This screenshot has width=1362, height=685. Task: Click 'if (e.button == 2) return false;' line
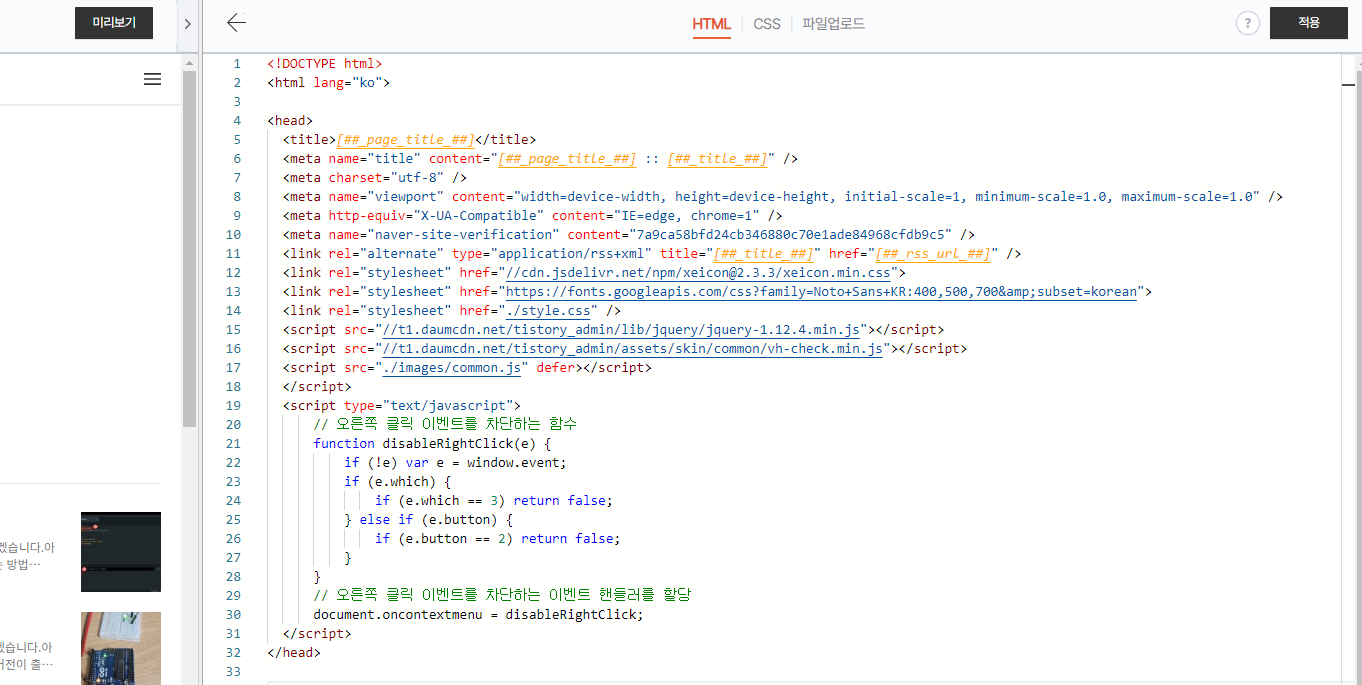[x=497, y=538]
